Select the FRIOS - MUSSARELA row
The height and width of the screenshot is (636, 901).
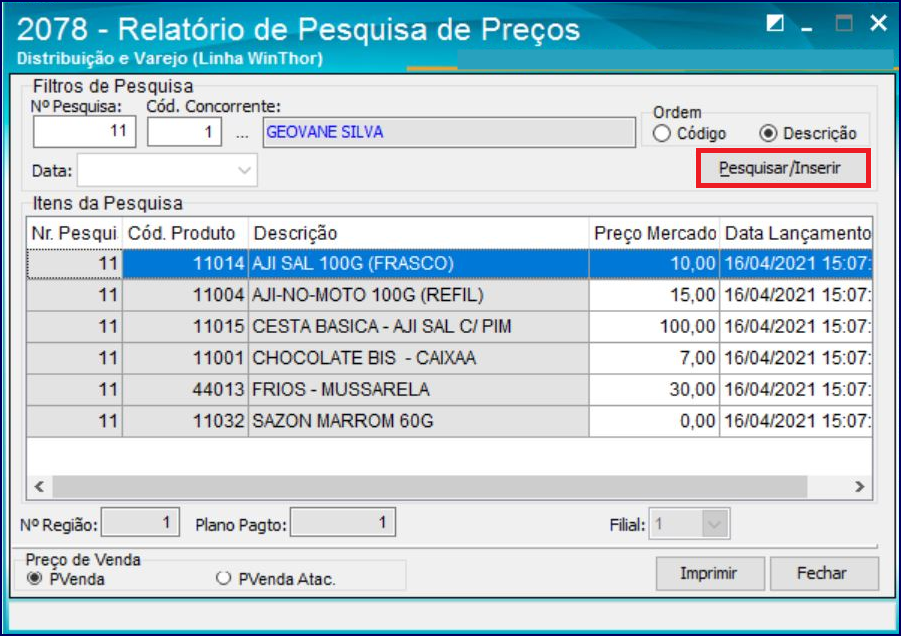tap(449, 390)
